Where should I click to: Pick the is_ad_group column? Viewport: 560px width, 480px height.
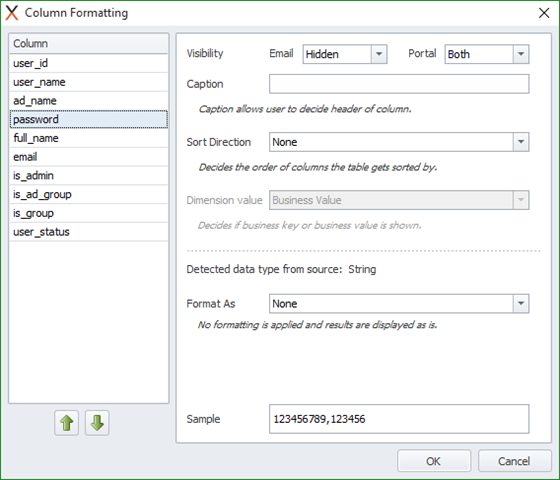coord(89,194)
